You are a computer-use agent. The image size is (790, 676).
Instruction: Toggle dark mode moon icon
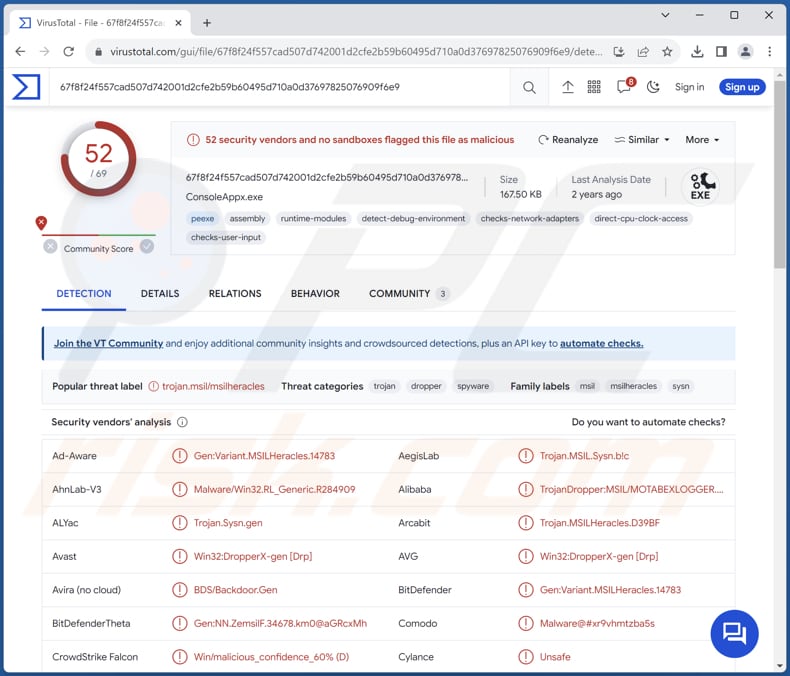[x=653, y=87]
